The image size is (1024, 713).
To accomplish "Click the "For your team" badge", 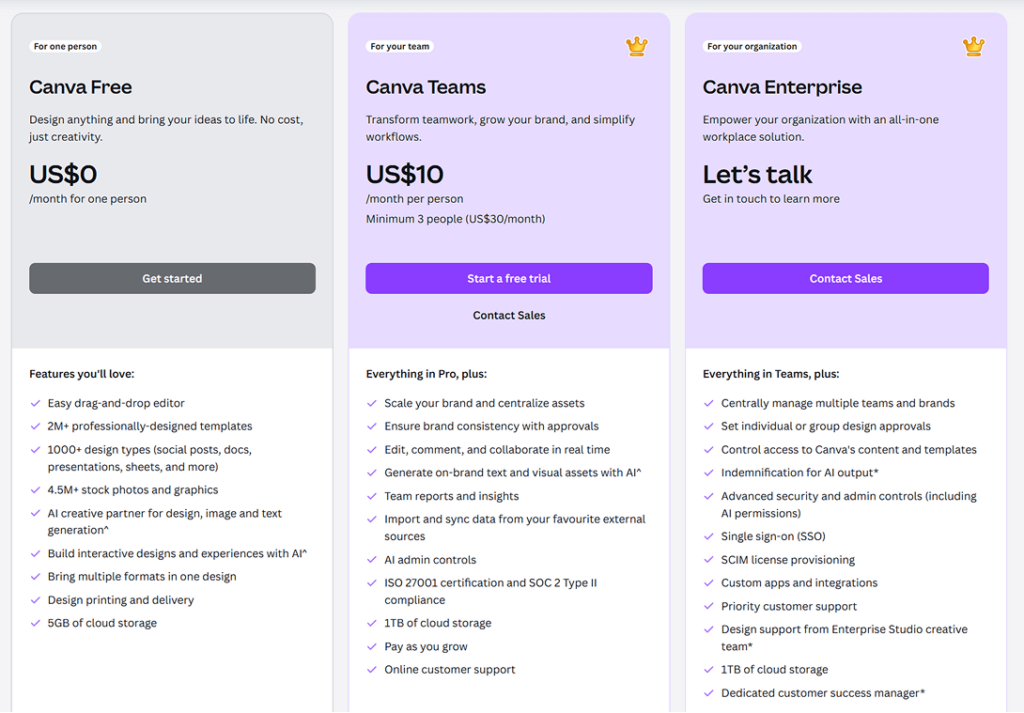I will [x=400, y=46].
